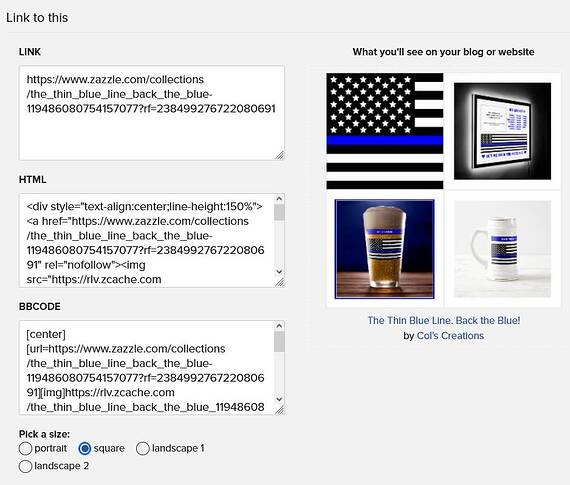Click inside the LINK text box
The width and height of the screenshot is (570, 485).
[x=152, y=113]
